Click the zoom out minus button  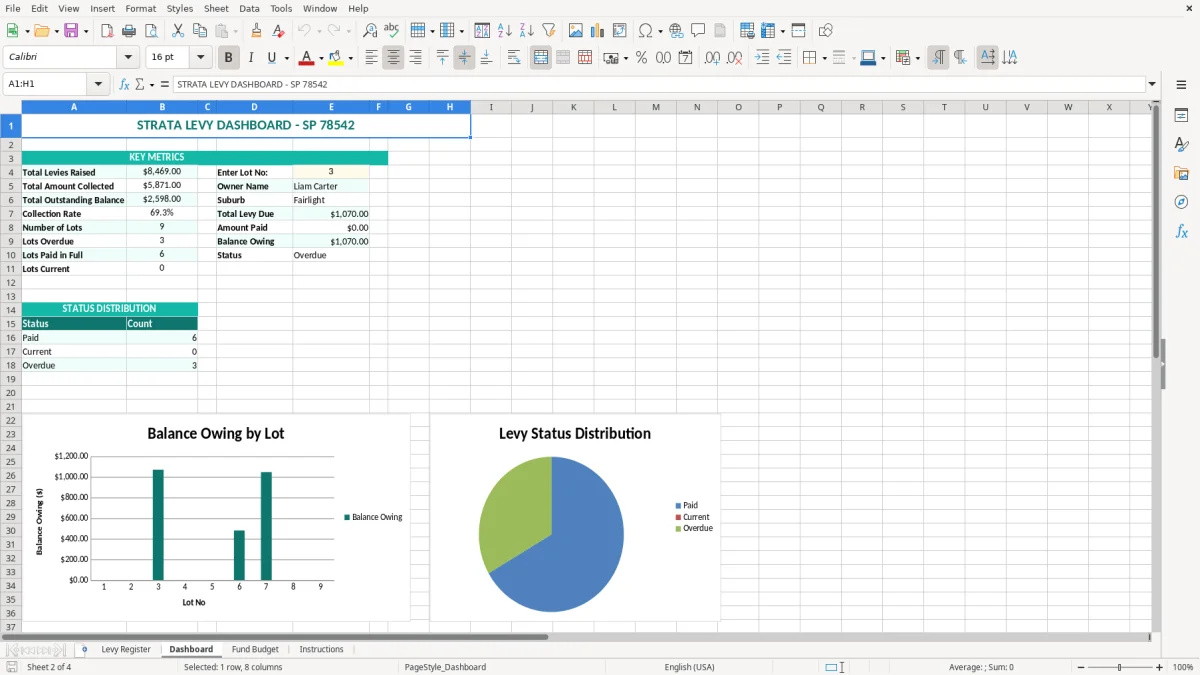pyautogui.click(x=1081, y=667)
